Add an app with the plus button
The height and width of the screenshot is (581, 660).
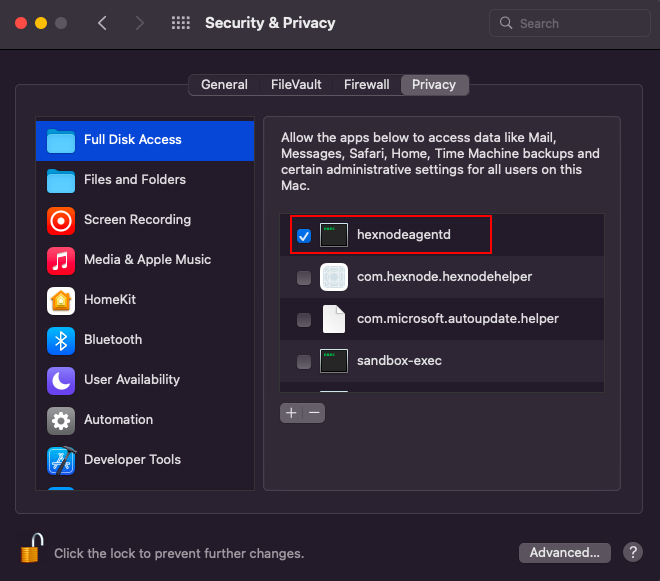[291, 413]
